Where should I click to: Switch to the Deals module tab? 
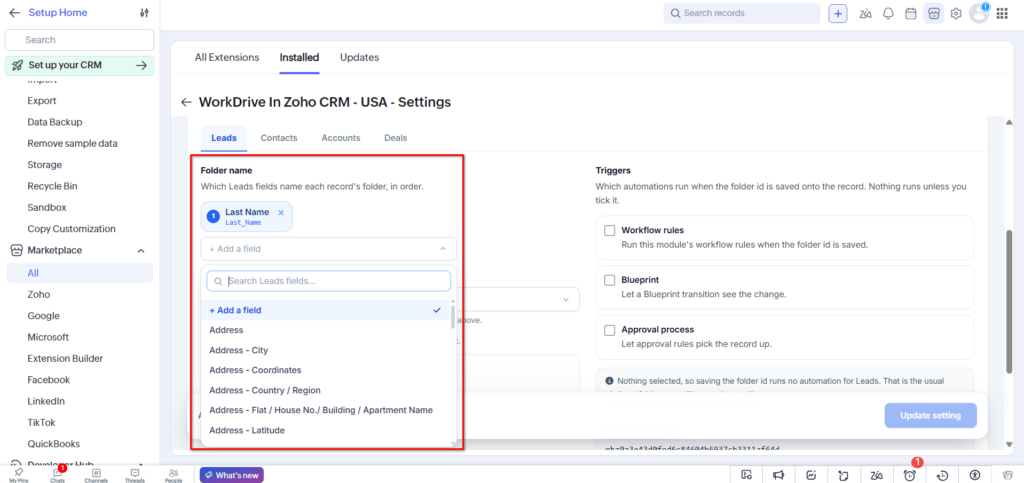396,138
